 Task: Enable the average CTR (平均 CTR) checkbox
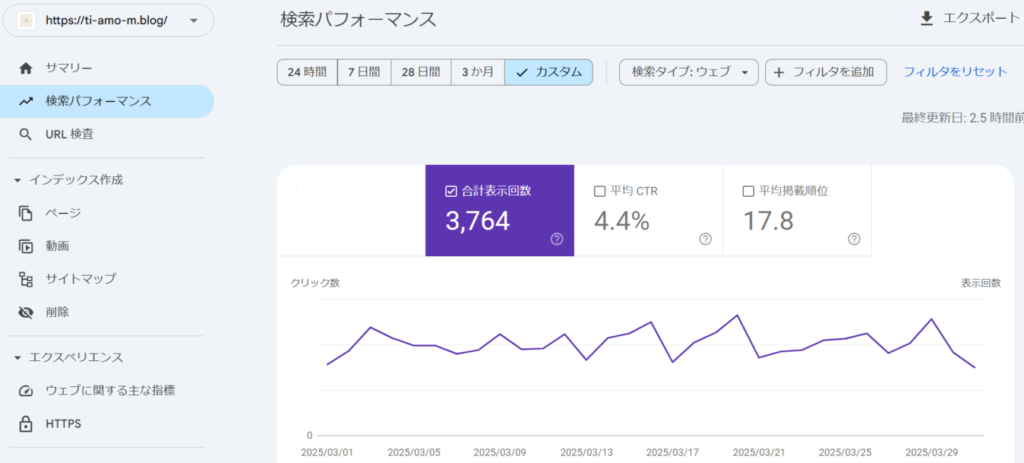pos(600,191)
